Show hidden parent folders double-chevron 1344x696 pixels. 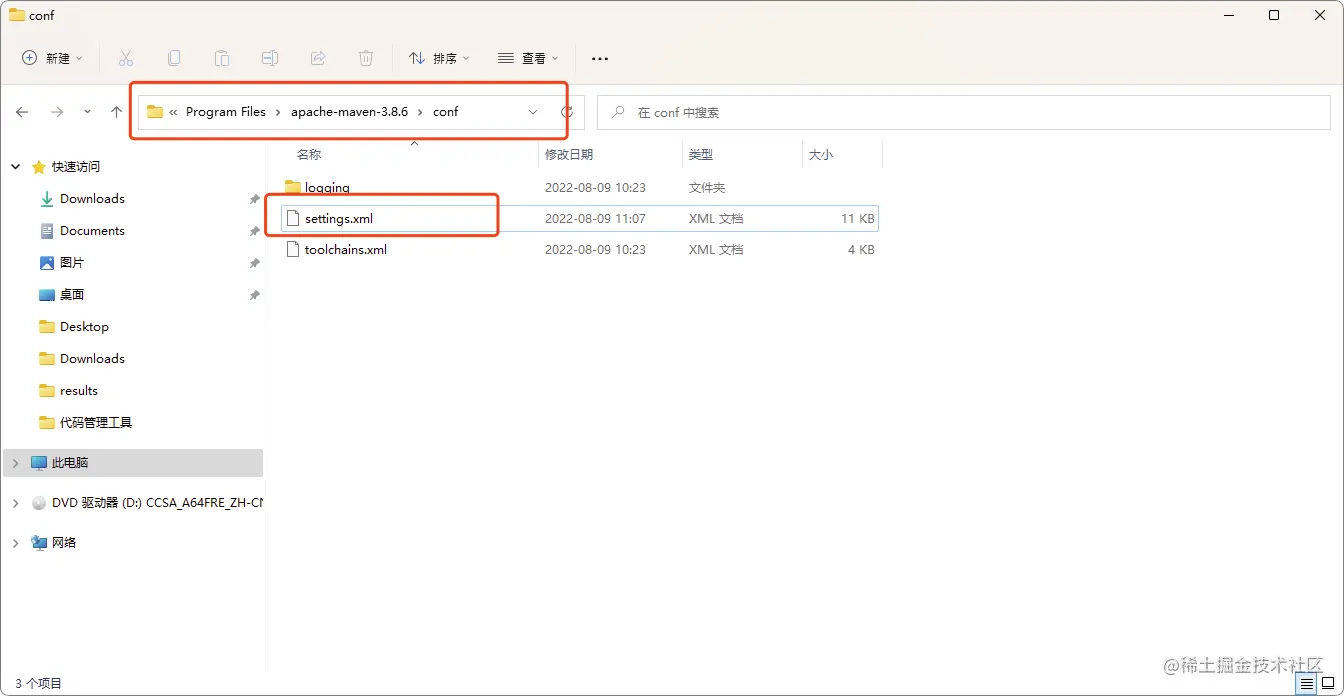[174, 112]
